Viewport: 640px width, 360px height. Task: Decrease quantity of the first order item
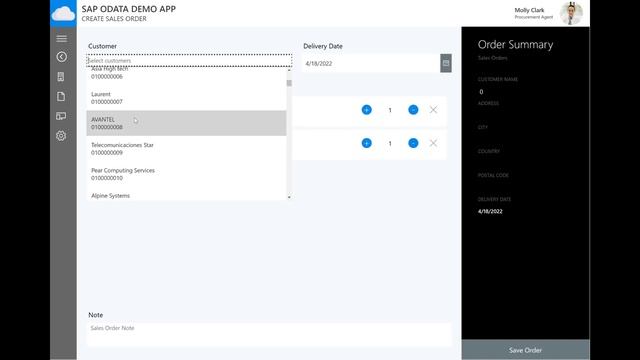pos(413,110)
